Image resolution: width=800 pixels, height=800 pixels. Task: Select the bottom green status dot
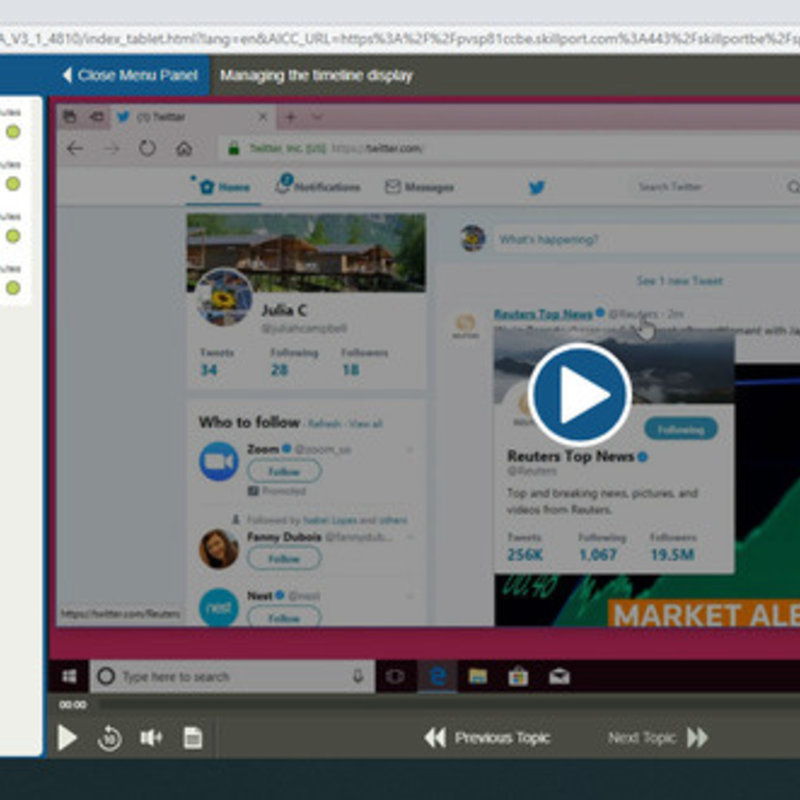(13, 288)
